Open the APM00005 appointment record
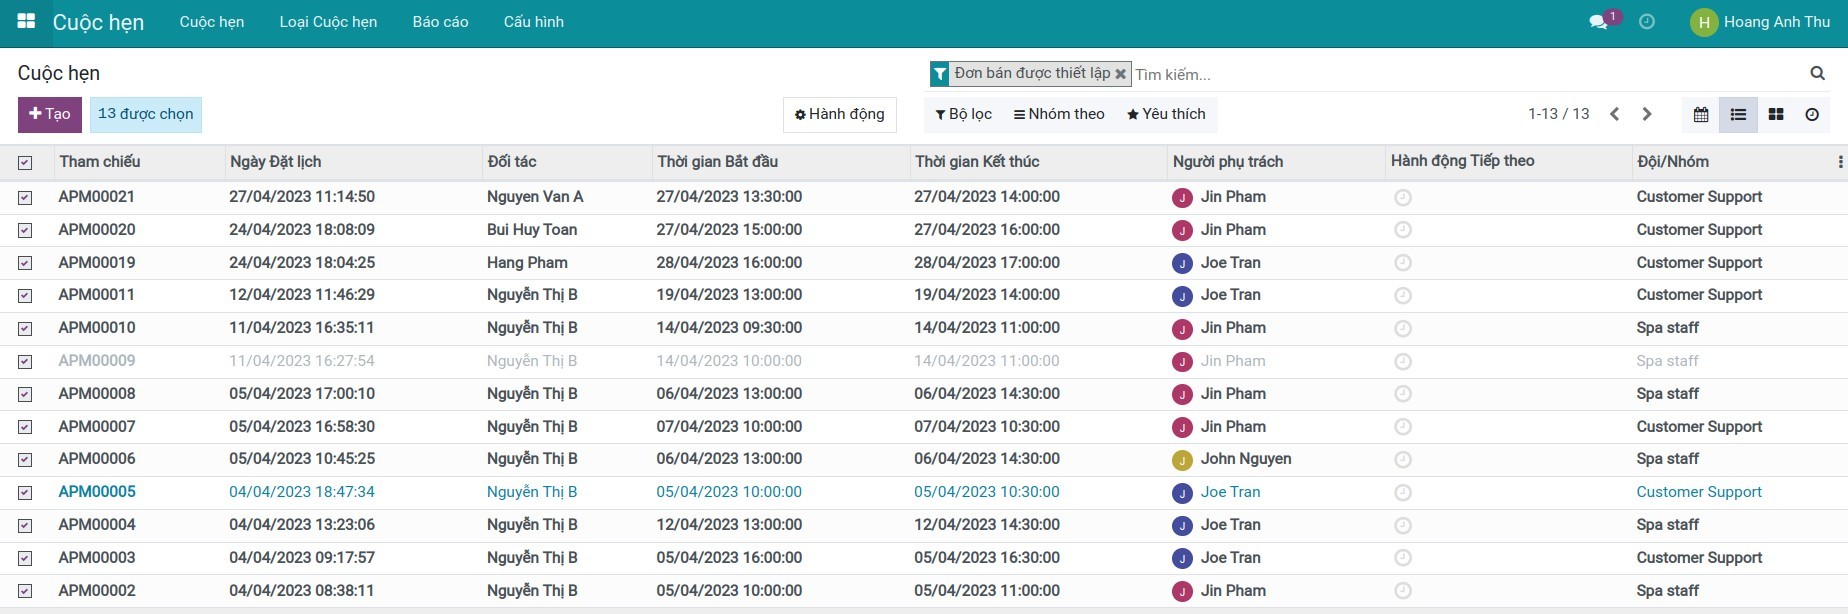Image resolution: width=1848 pixels, height=614 pixels. click(x=97, y=492)
